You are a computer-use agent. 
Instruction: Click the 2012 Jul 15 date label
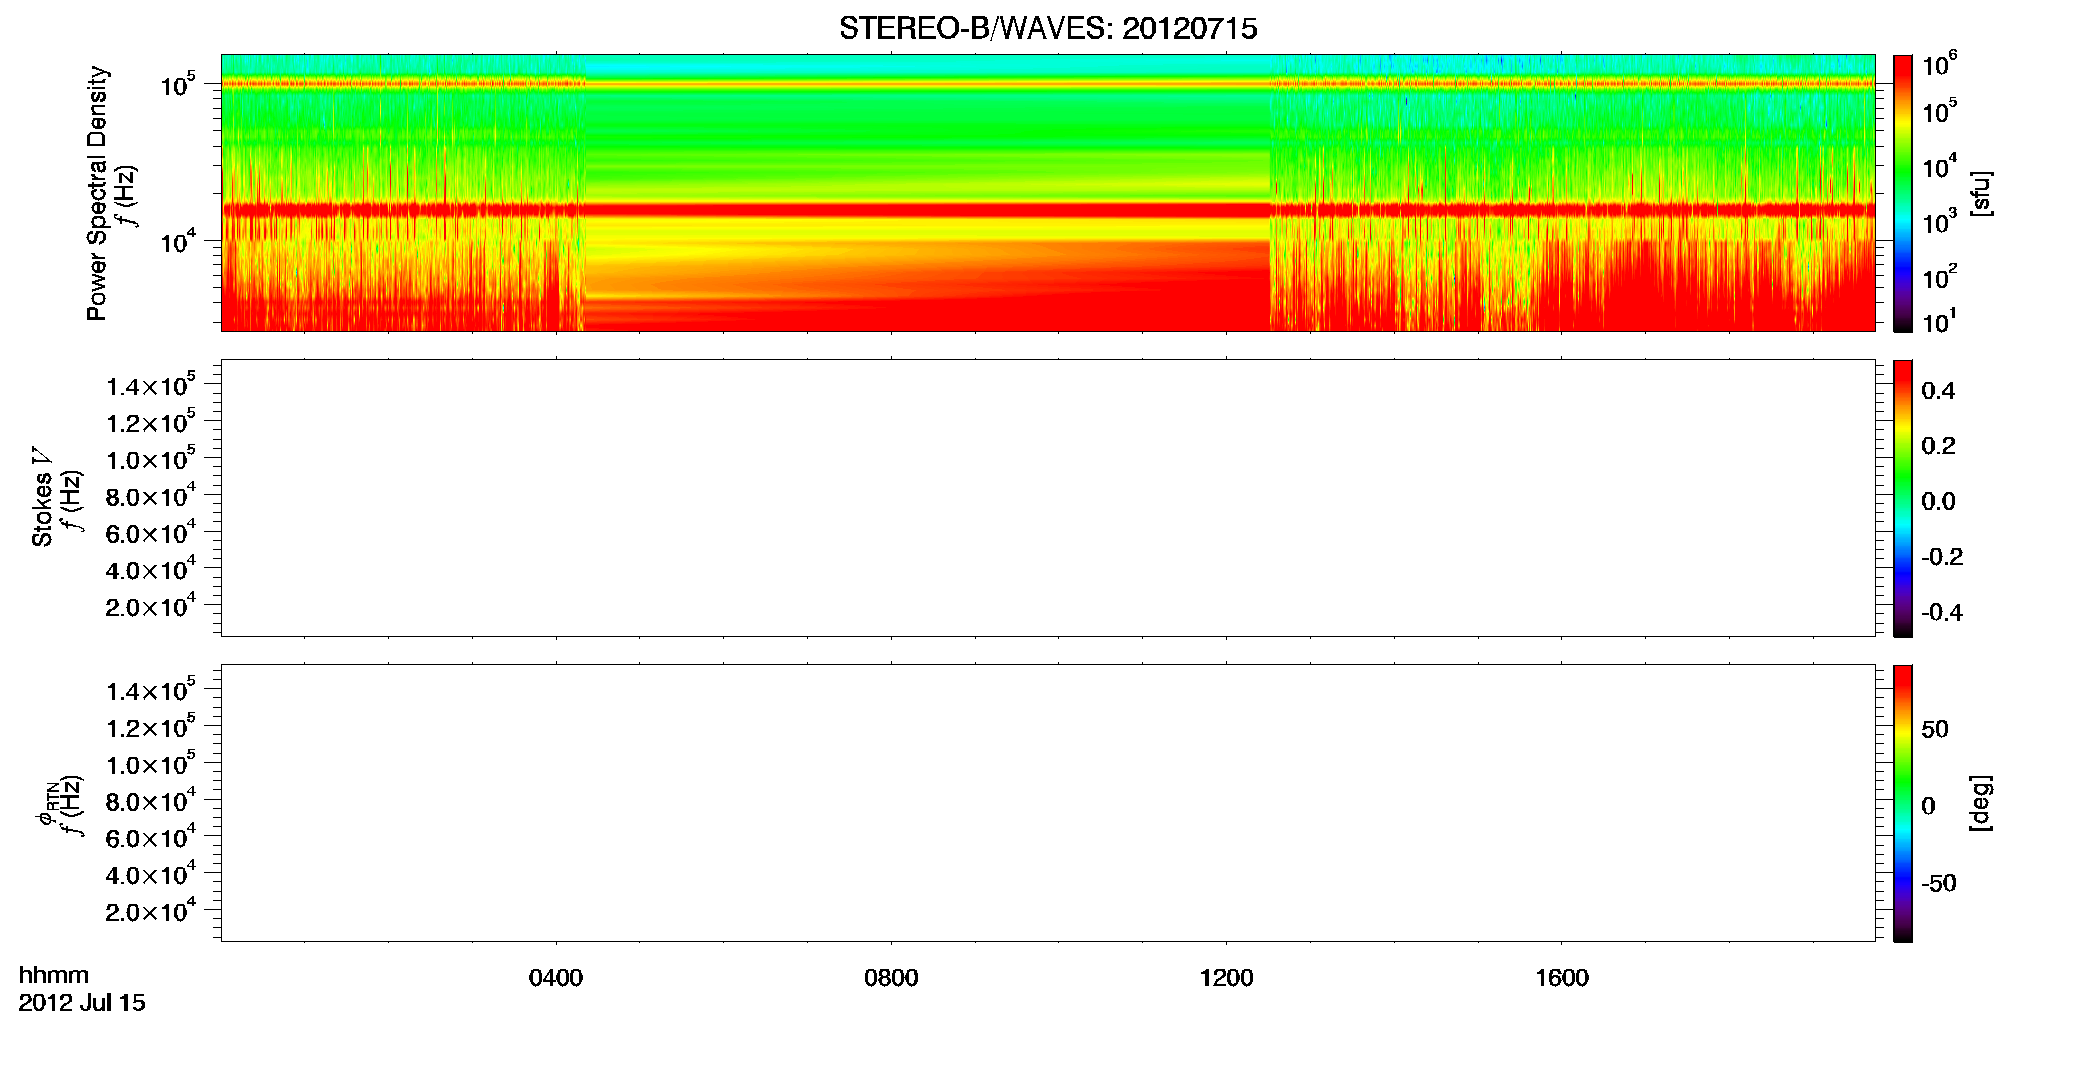click(x=82, y=1003)
